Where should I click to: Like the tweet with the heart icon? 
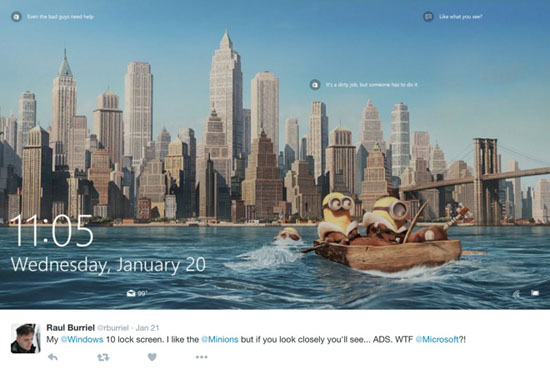tap(152, 357)
